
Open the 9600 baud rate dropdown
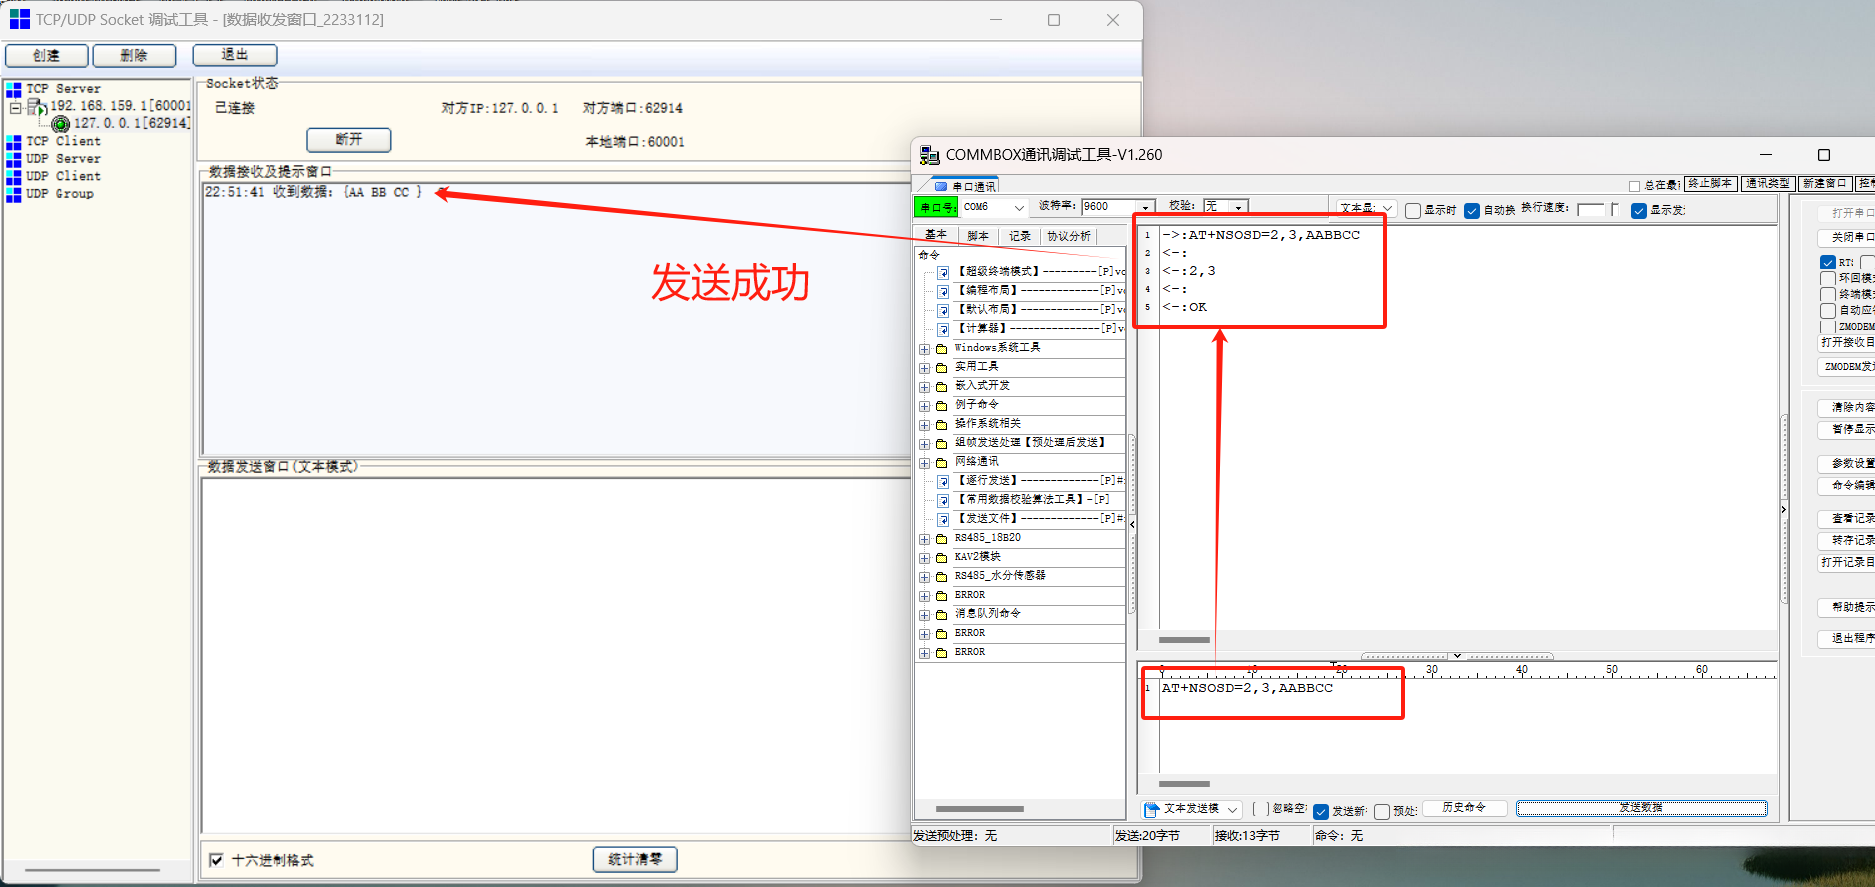click(x=1146, y=207)
